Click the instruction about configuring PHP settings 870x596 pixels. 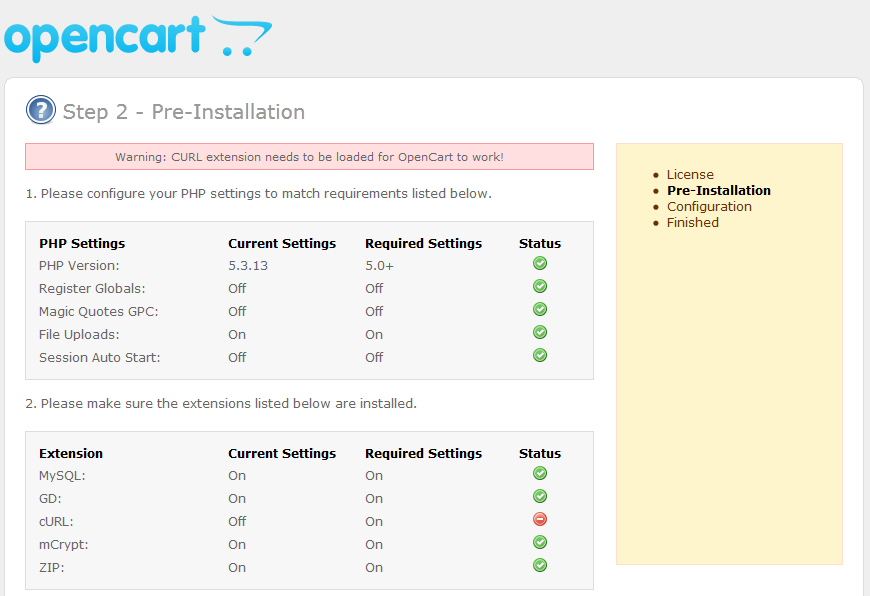[259, 194]
